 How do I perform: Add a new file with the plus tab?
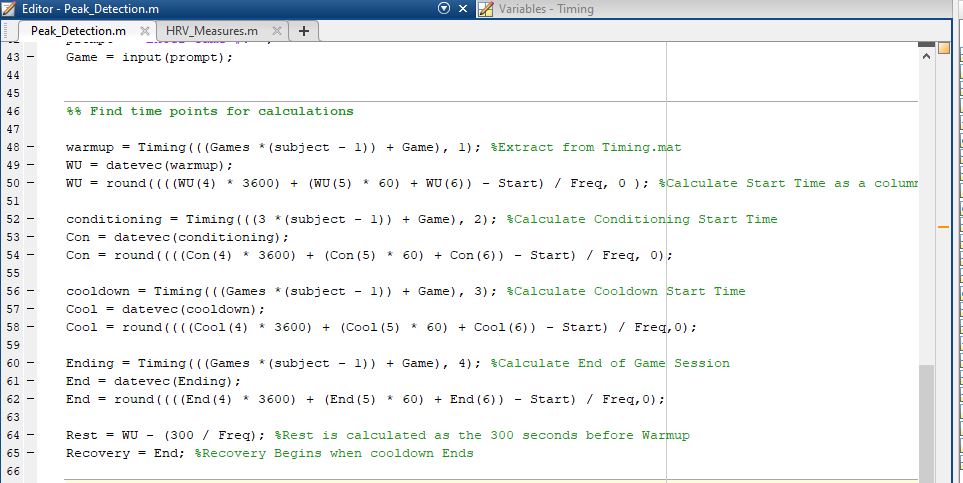(303, 31)
